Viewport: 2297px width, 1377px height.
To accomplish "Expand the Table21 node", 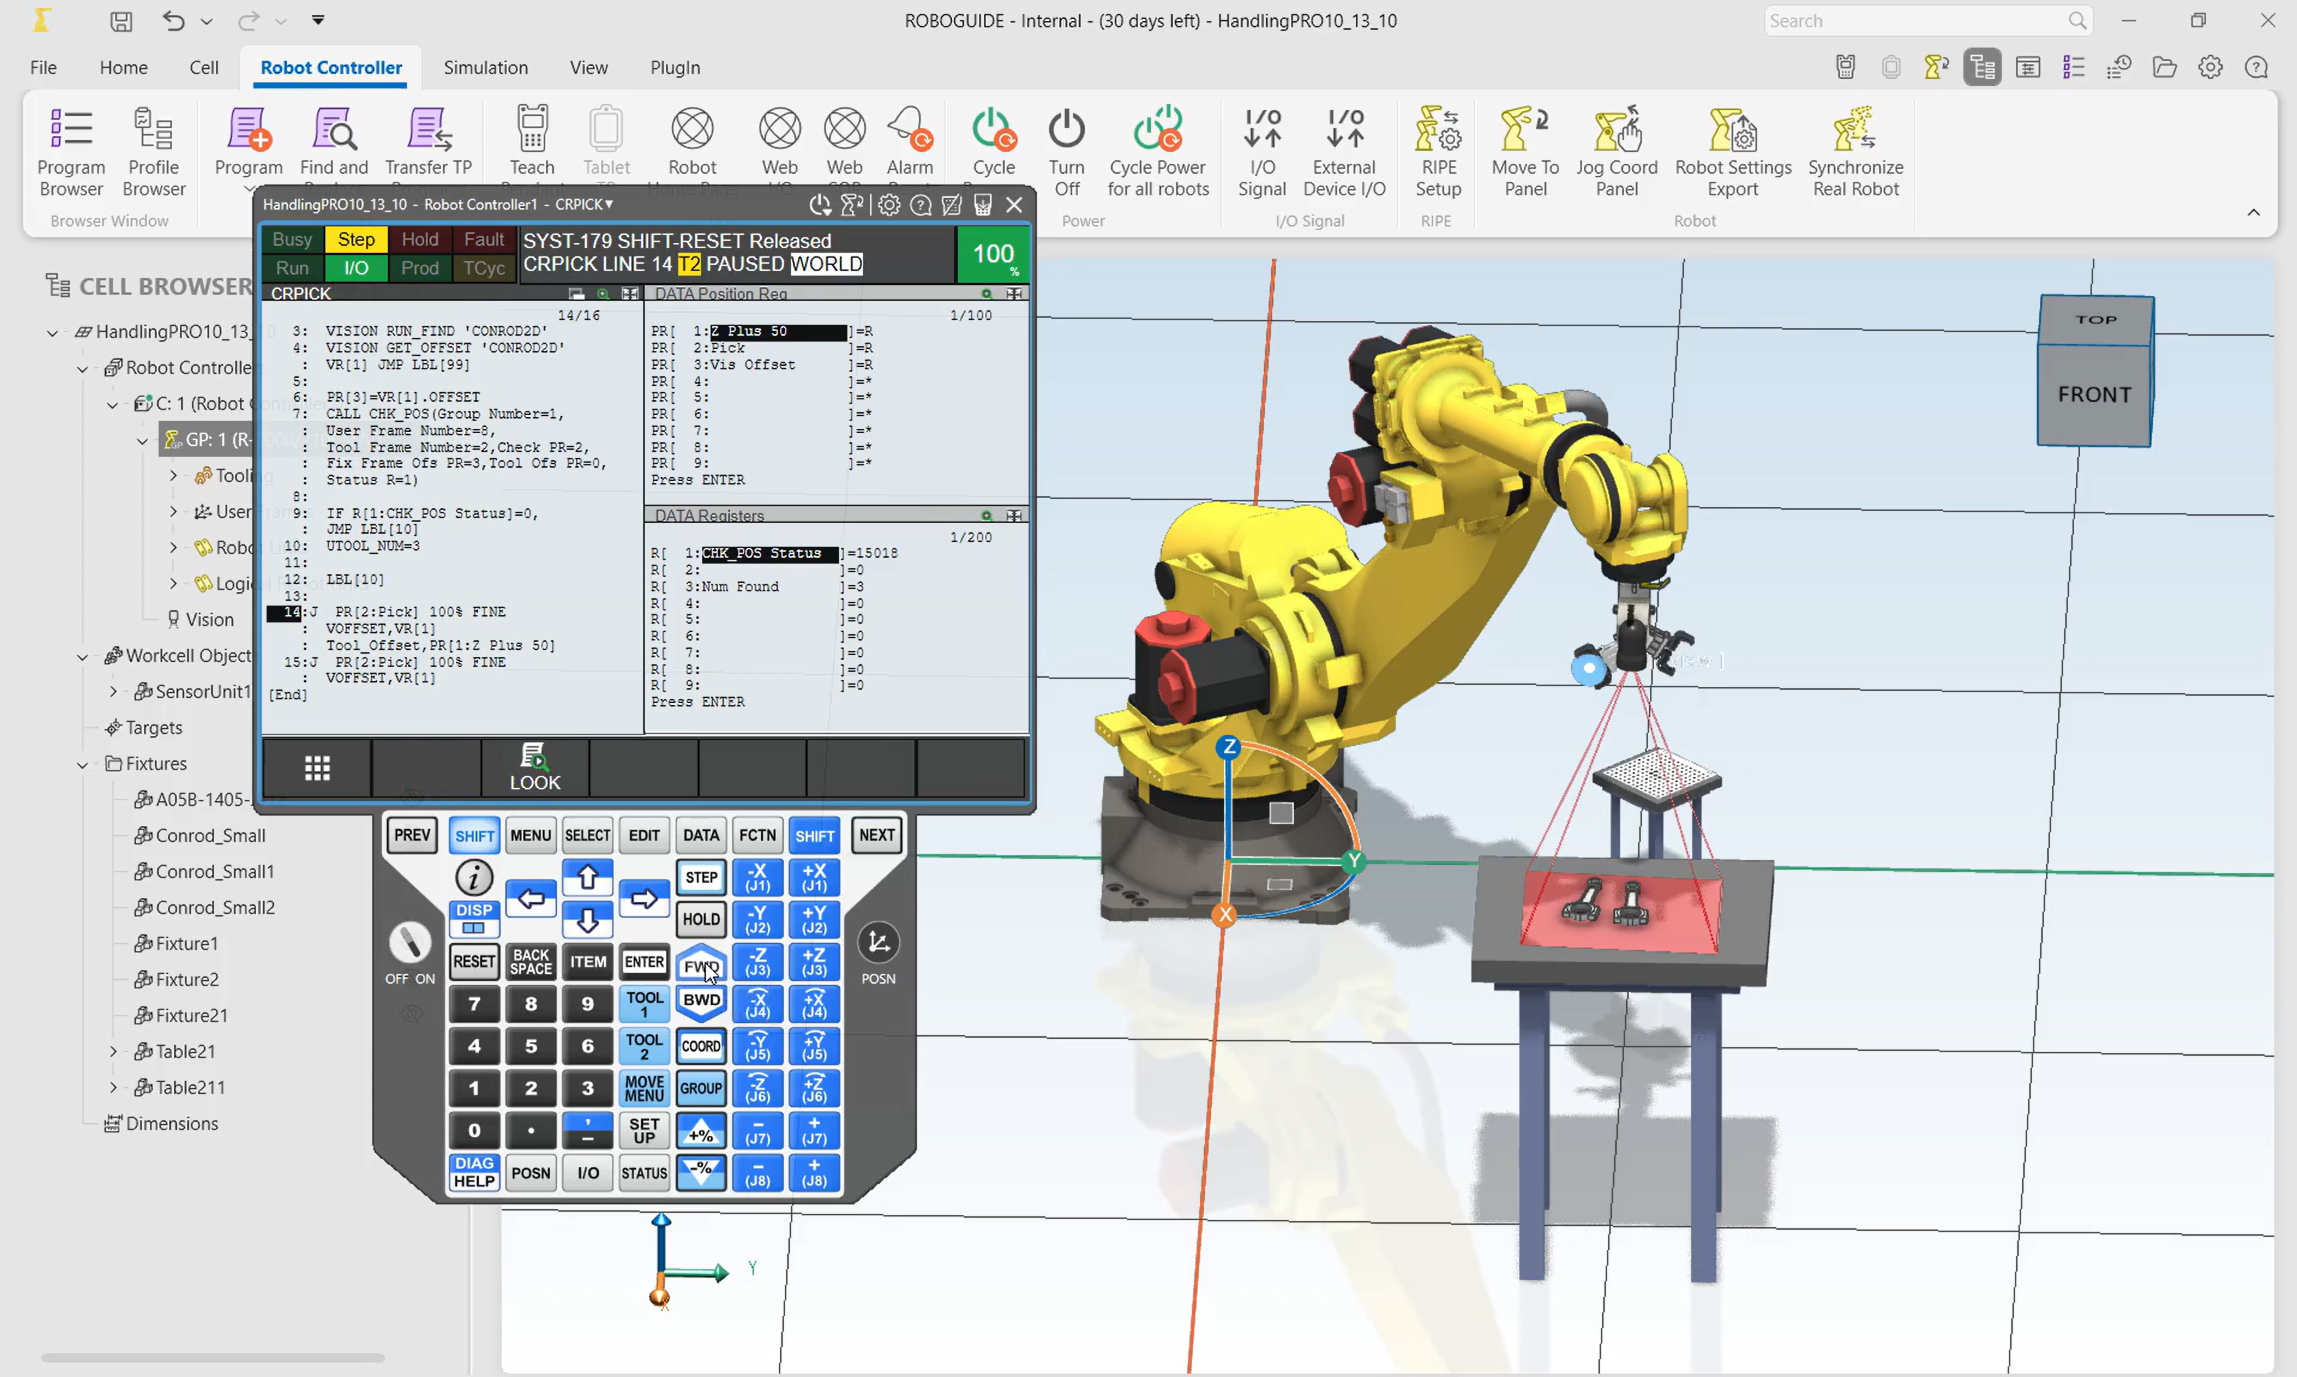I will (x=113, y=1052).
